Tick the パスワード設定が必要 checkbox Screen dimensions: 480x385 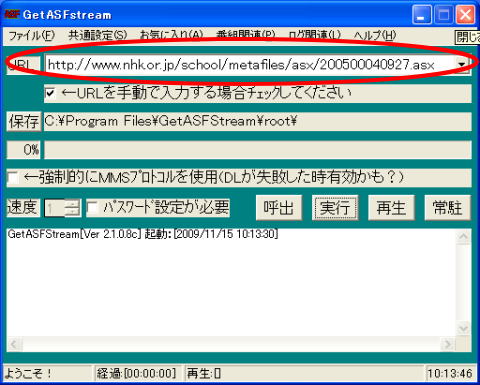pyautogui.click(x=92, y=208)
